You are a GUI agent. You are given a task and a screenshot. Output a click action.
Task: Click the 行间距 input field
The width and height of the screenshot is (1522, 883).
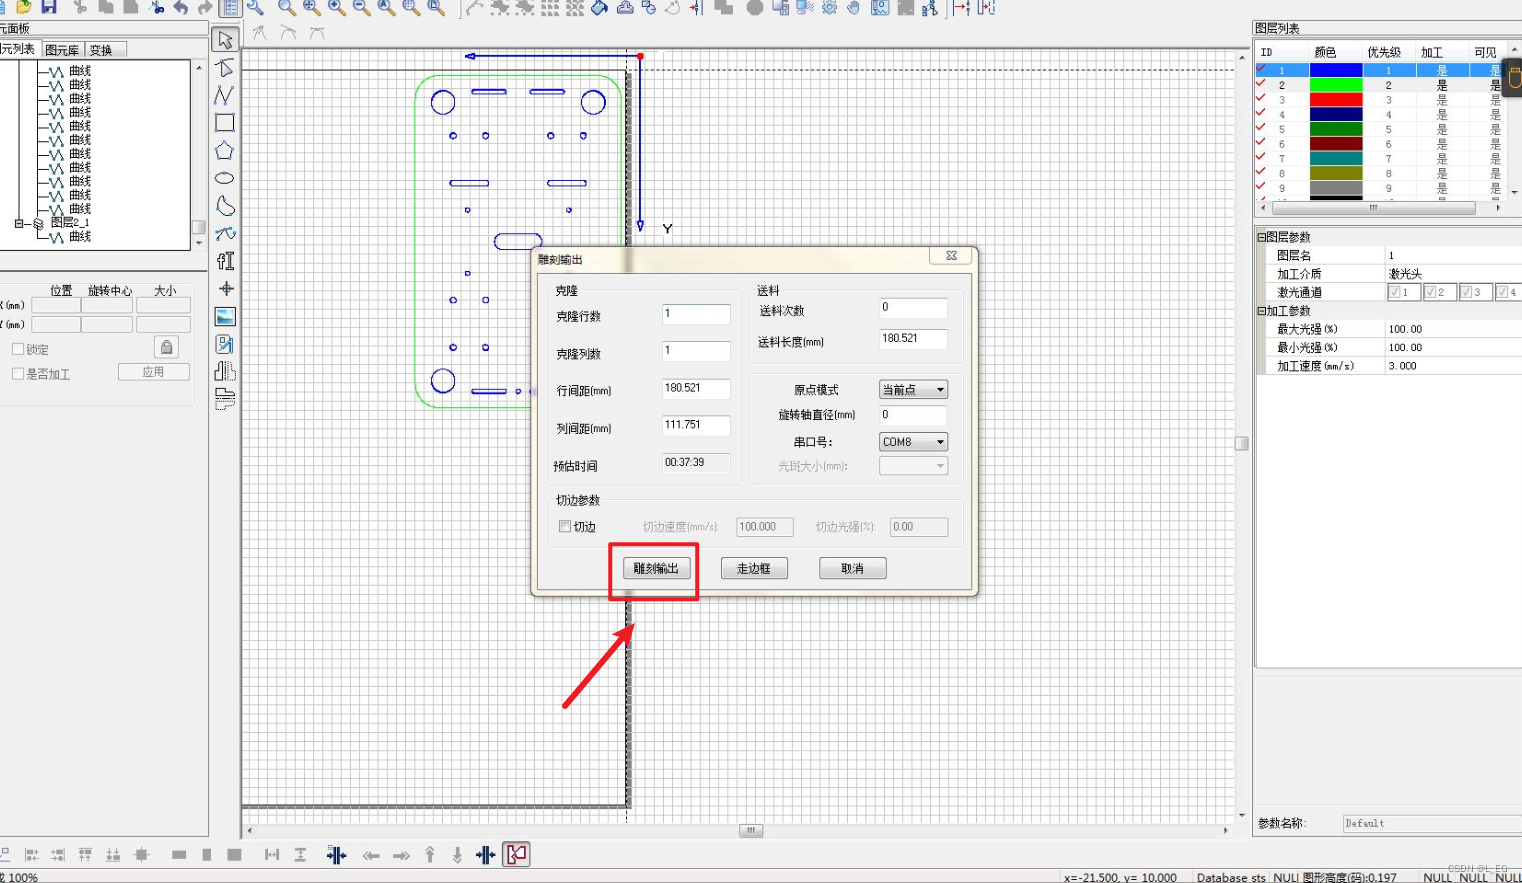[696, 388]
